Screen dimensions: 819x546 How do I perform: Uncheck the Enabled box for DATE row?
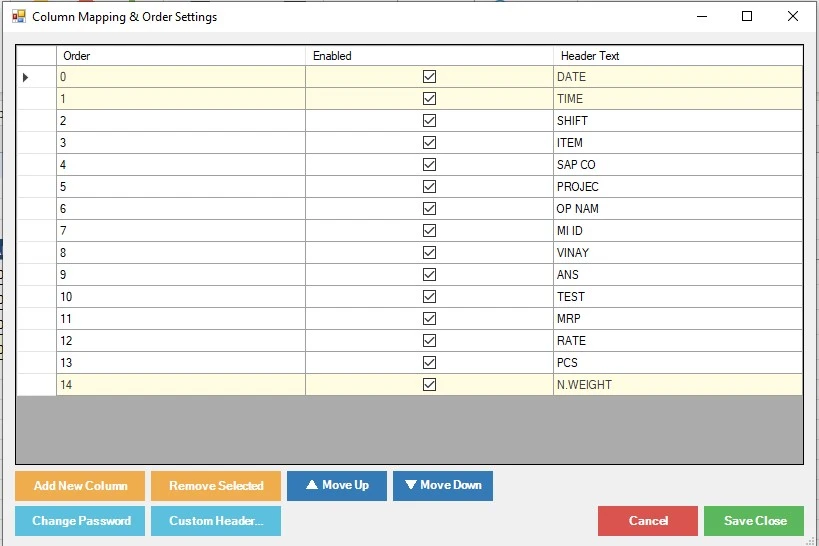[x=429, y=77]
